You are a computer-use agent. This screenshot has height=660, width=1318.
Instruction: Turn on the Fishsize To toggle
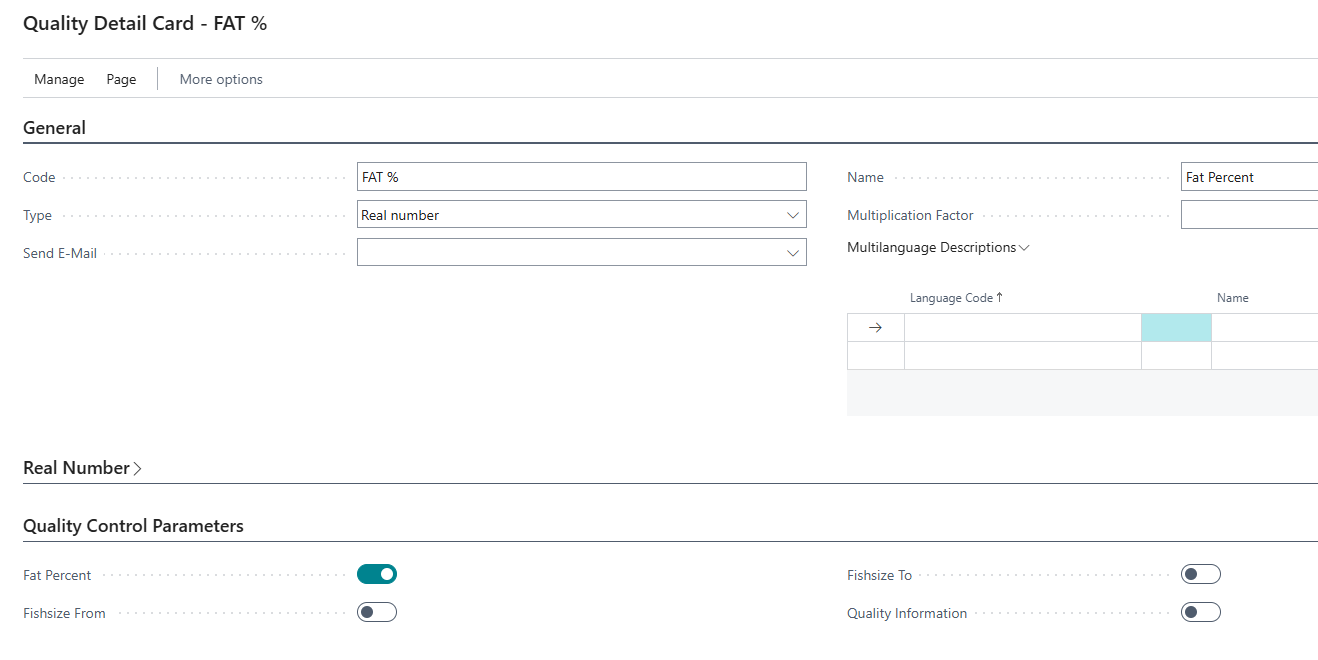tap(1200, 574)
